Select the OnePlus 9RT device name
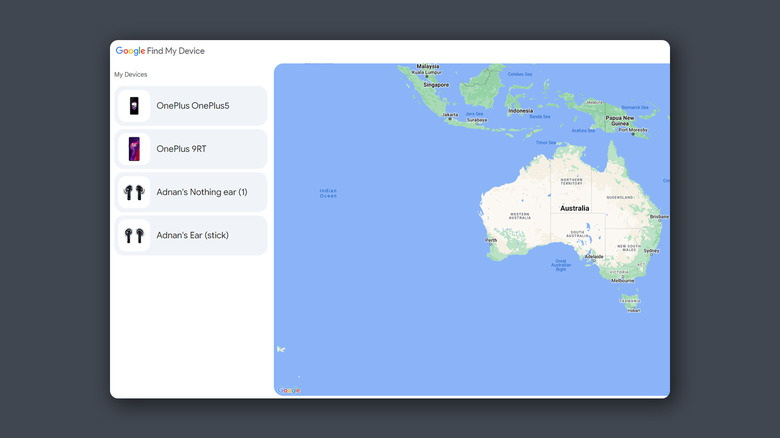 pos(182,149)
